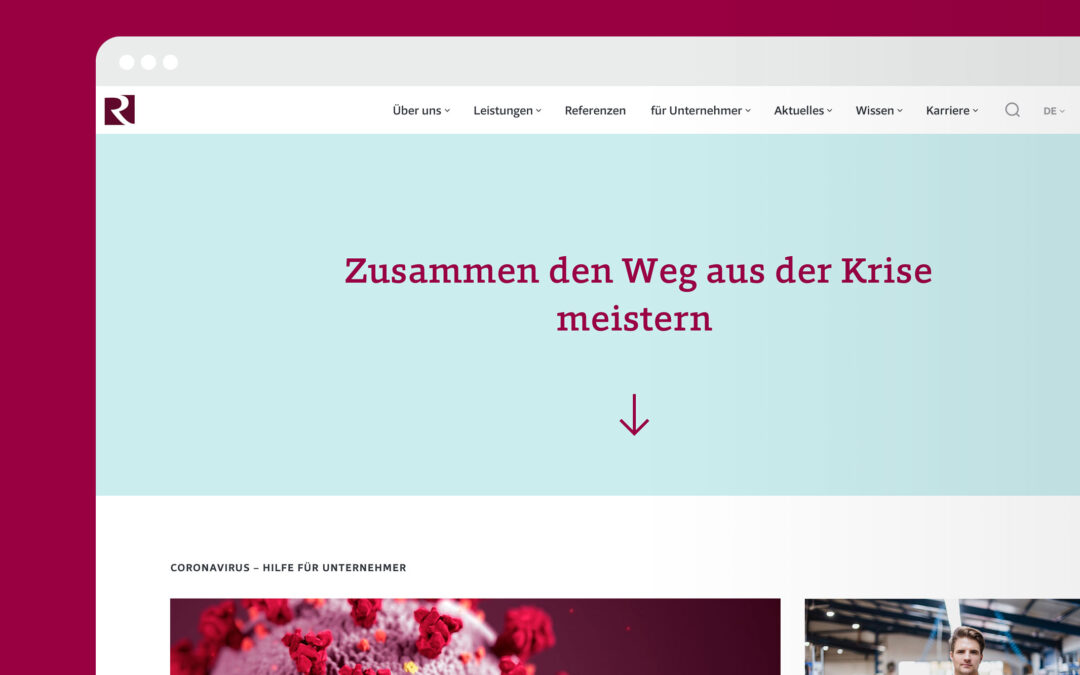Click the middle mock browser window dot
1080x675 pixels.
coord(148,63)
